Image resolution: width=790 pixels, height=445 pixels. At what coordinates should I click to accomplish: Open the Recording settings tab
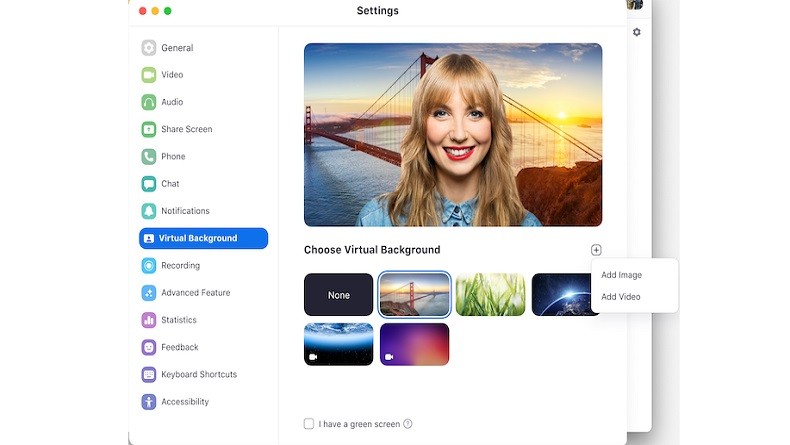pos(180,266)
